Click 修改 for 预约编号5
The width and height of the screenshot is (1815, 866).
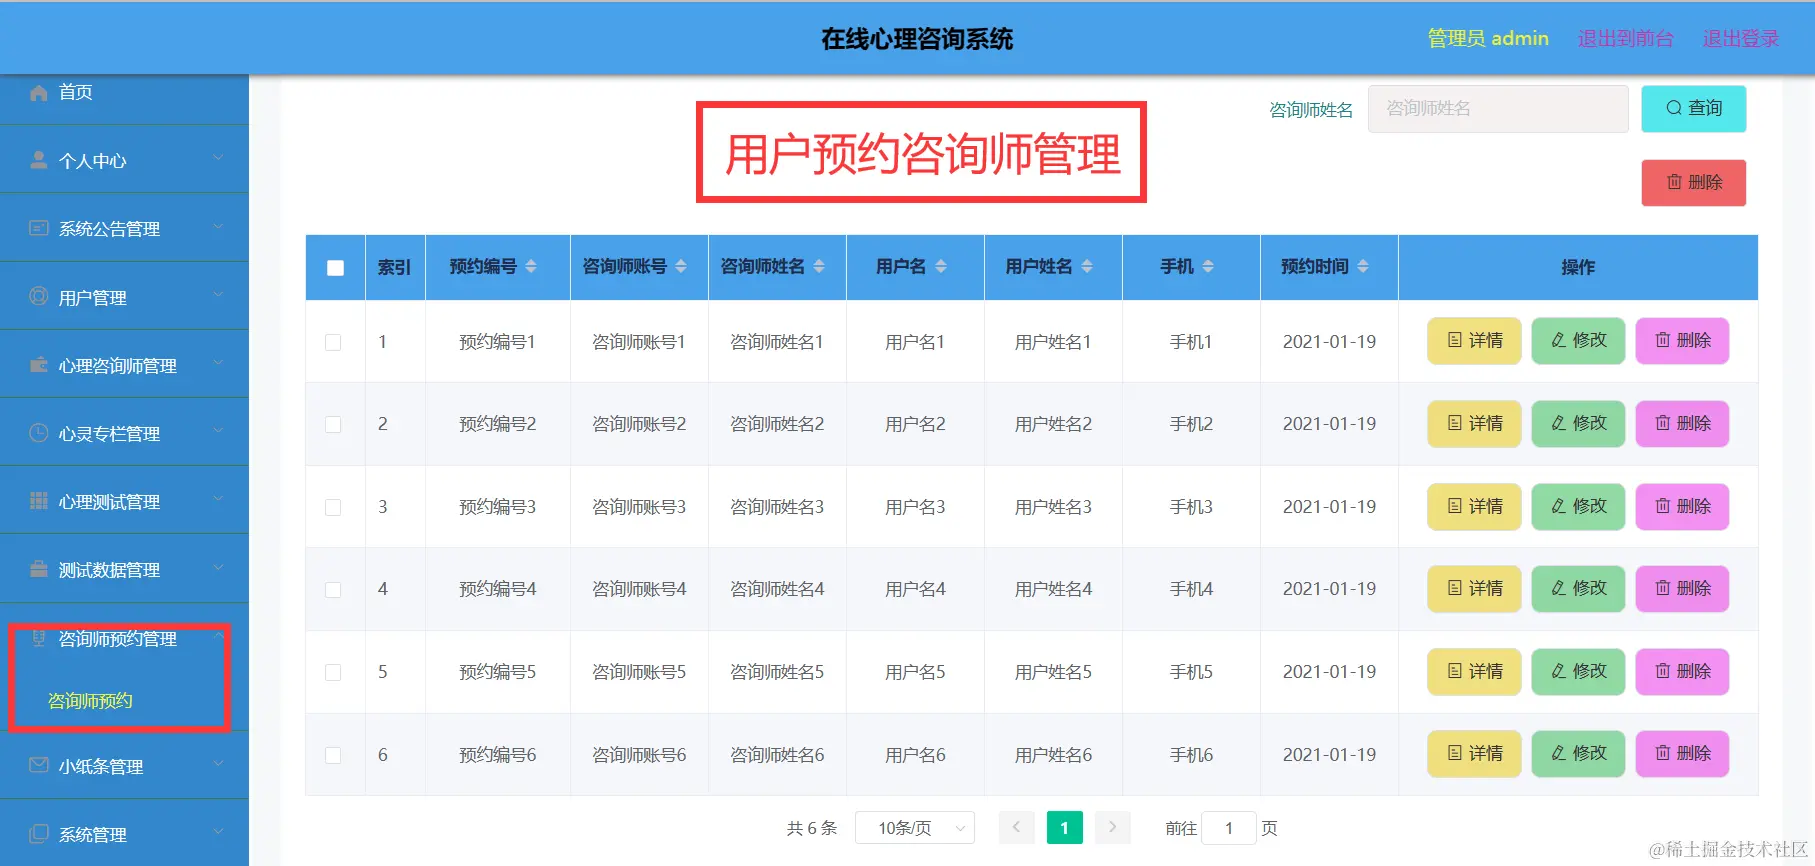click(x=1578, y=671)
